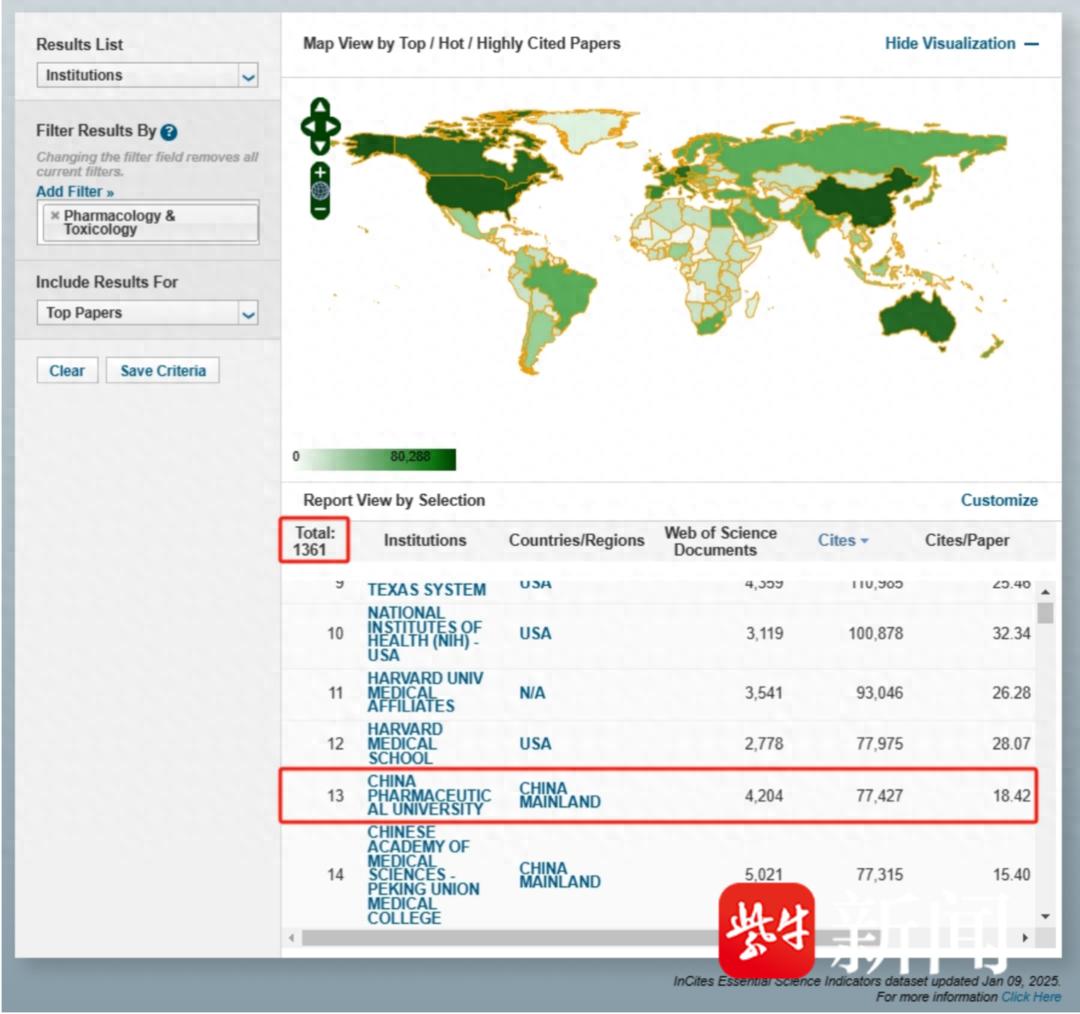Viewport: 1080px width, 1014px height.
Task: Select the cites value 77,975
Action: (x=880, y=744)
